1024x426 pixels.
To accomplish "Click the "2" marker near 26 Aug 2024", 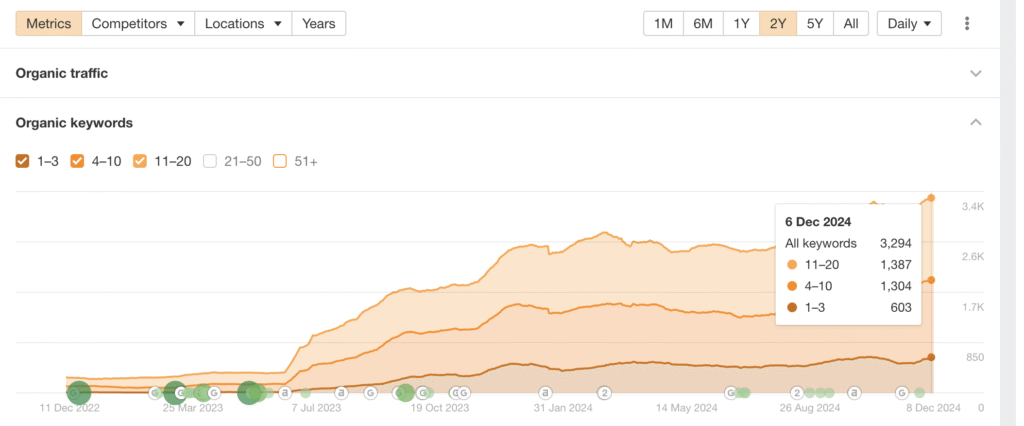I will pos(797,393).
